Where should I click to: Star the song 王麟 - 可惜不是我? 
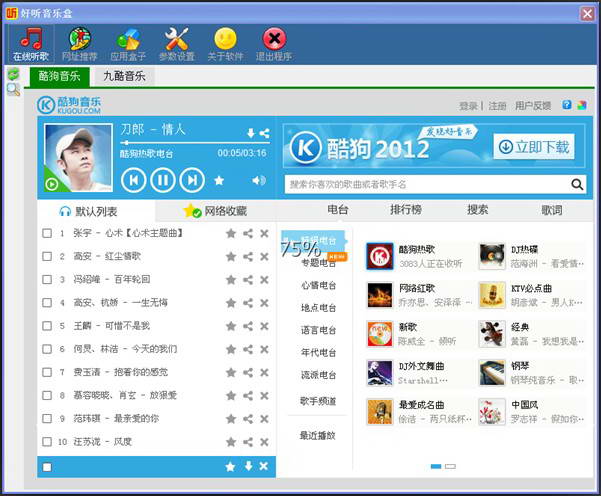[231, 326]
